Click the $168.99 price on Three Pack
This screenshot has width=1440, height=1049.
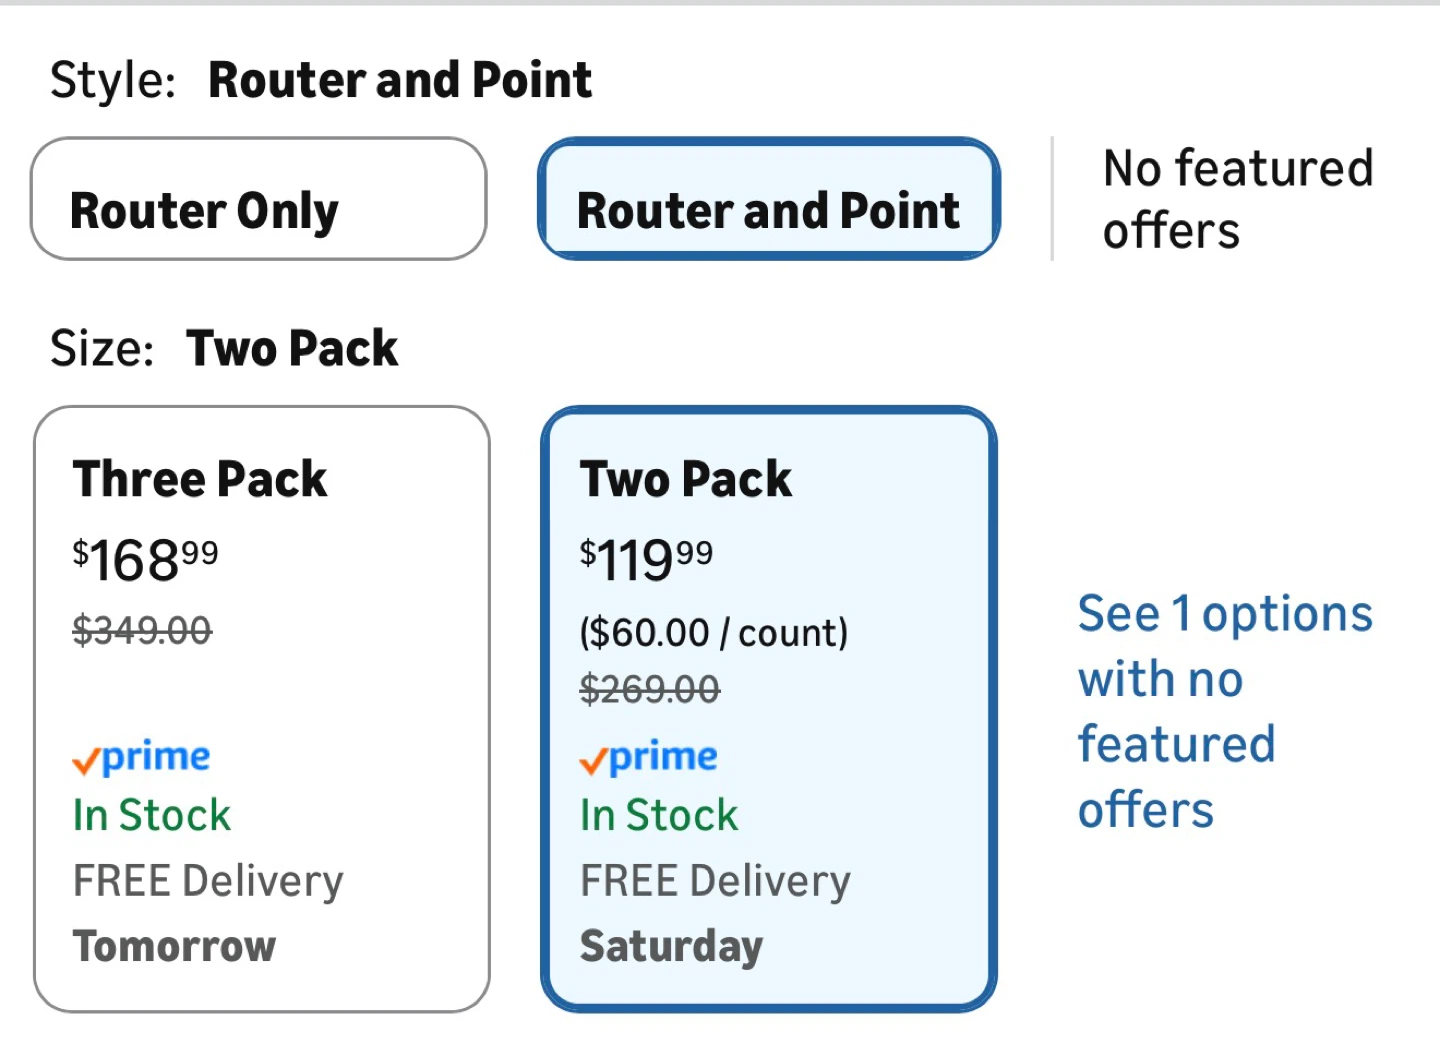coord(146,559)
